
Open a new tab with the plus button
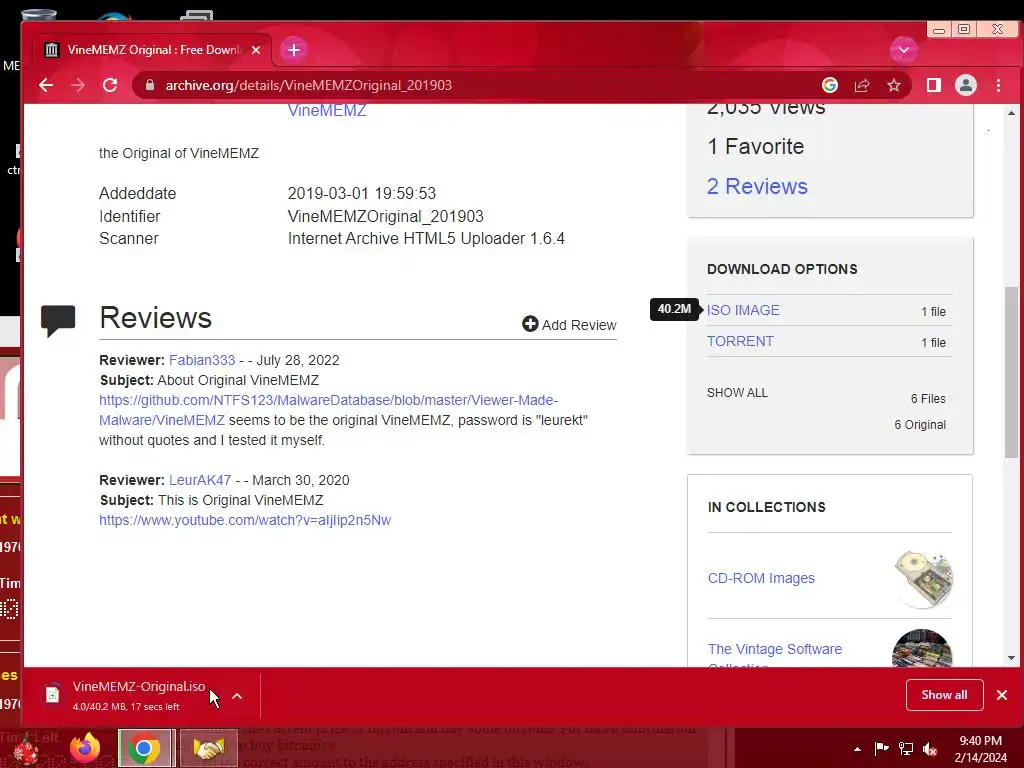pyautogui.click(x=294, y=50)
